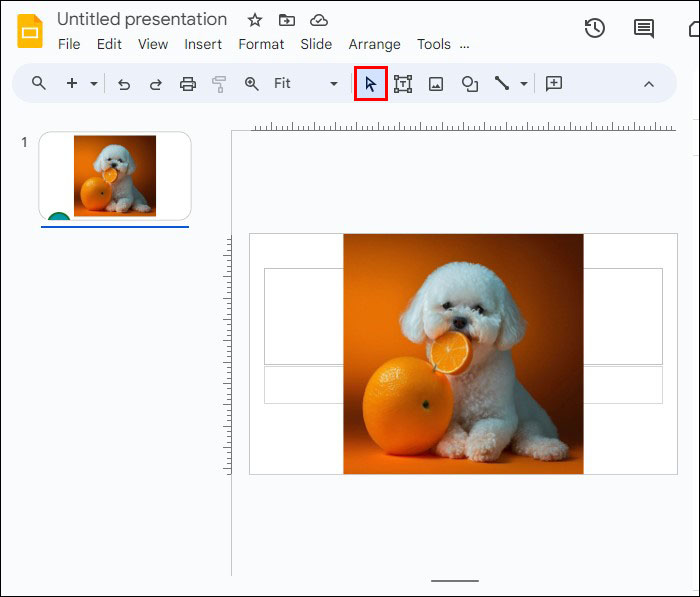Expand the line type dropdown arrow

[x=523, y=84]
